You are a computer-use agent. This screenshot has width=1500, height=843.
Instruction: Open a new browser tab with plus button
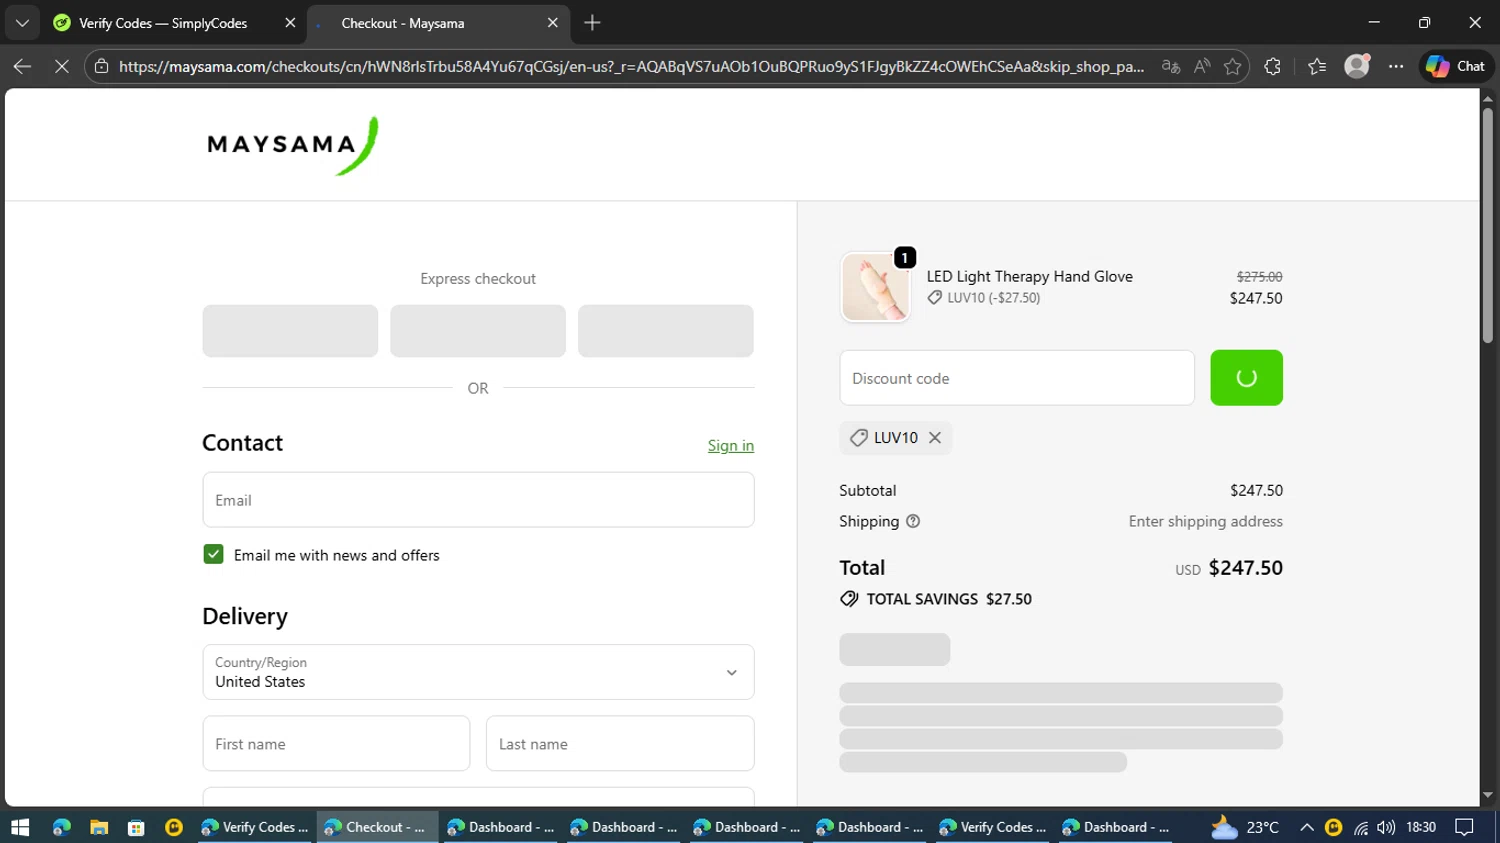(592, 22)
